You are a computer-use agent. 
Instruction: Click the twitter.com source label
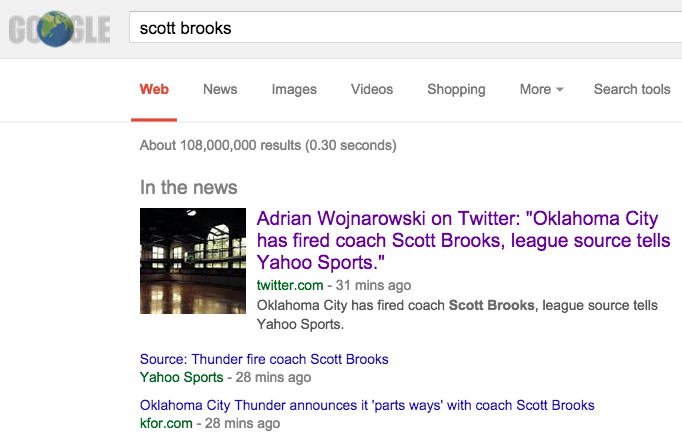tap(290, 285)
